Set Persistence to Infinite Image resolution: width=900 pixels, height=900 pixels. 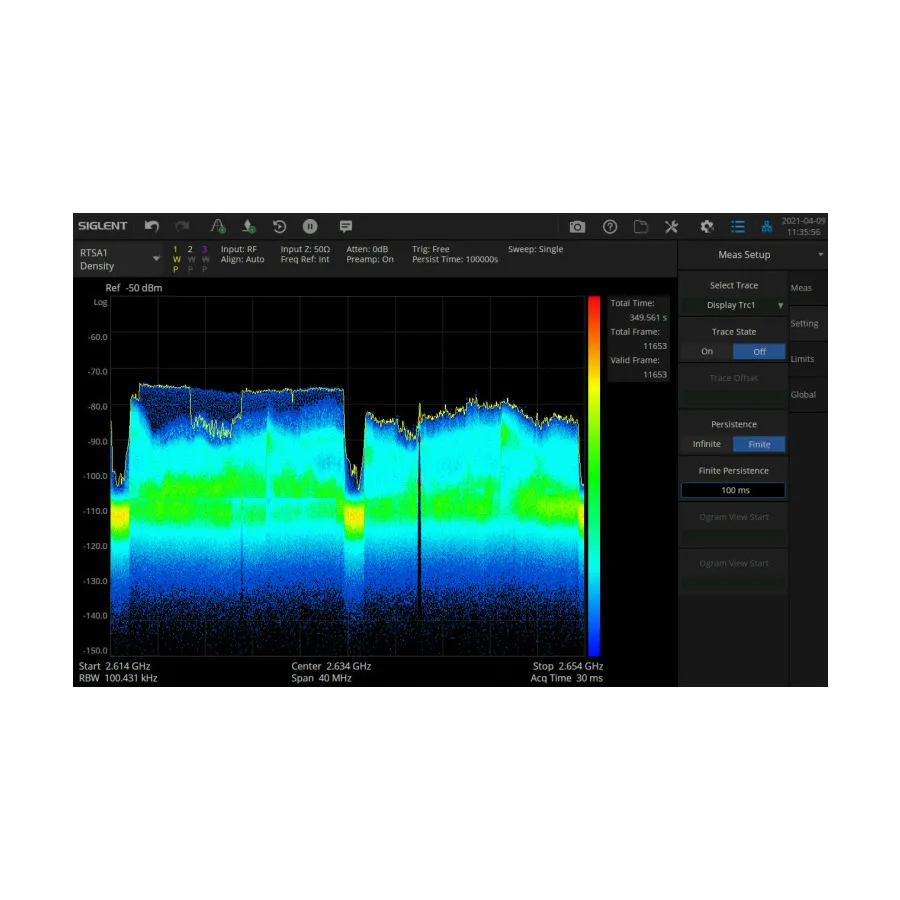pyautogui.click(x=706, y=444)
